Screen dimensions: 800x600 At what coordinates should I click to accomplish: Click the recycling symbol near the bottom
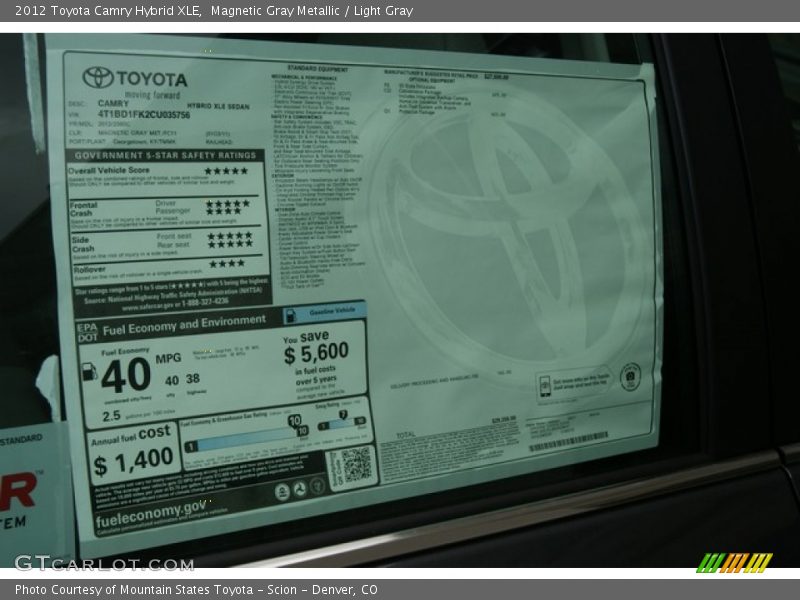click(300, 487)
